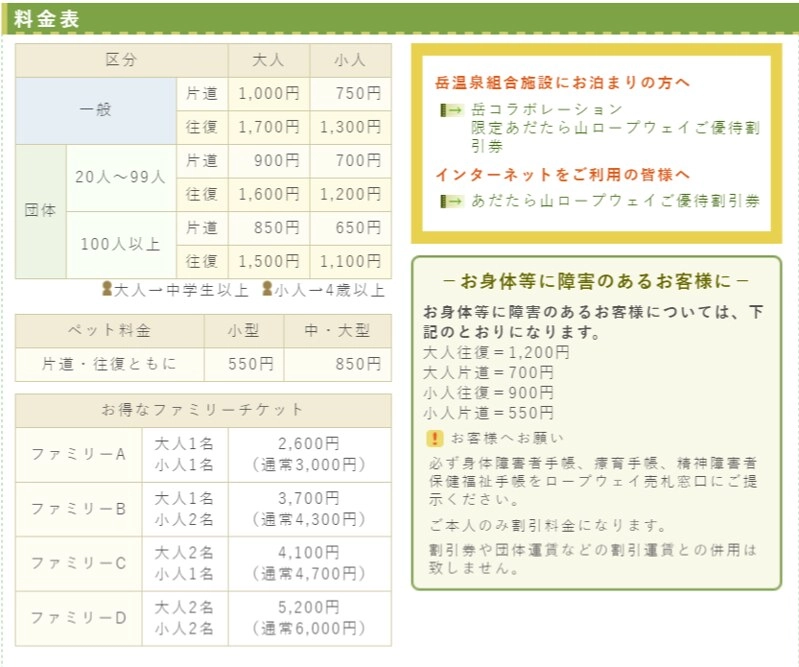Open 岳コラボレーション ご優待割引券 link
This screenshot has width=799, height=667.
click(615, 127)
